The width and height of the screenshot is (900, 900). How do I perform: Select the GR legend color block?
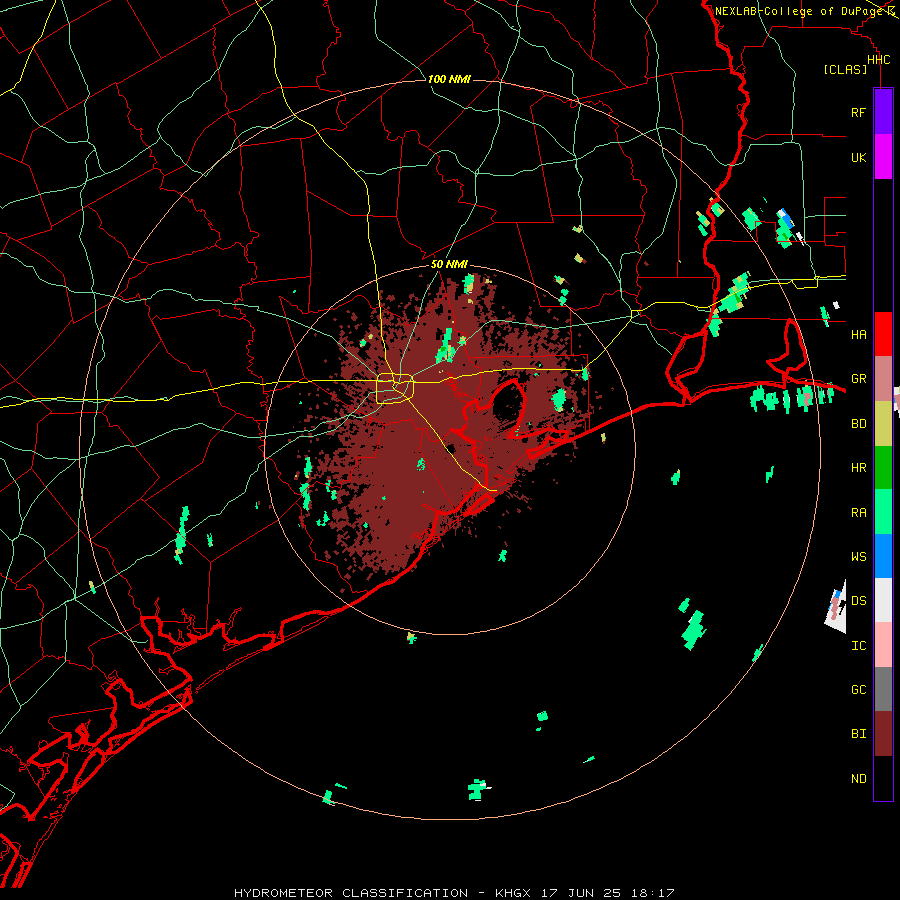click(883, 378)
